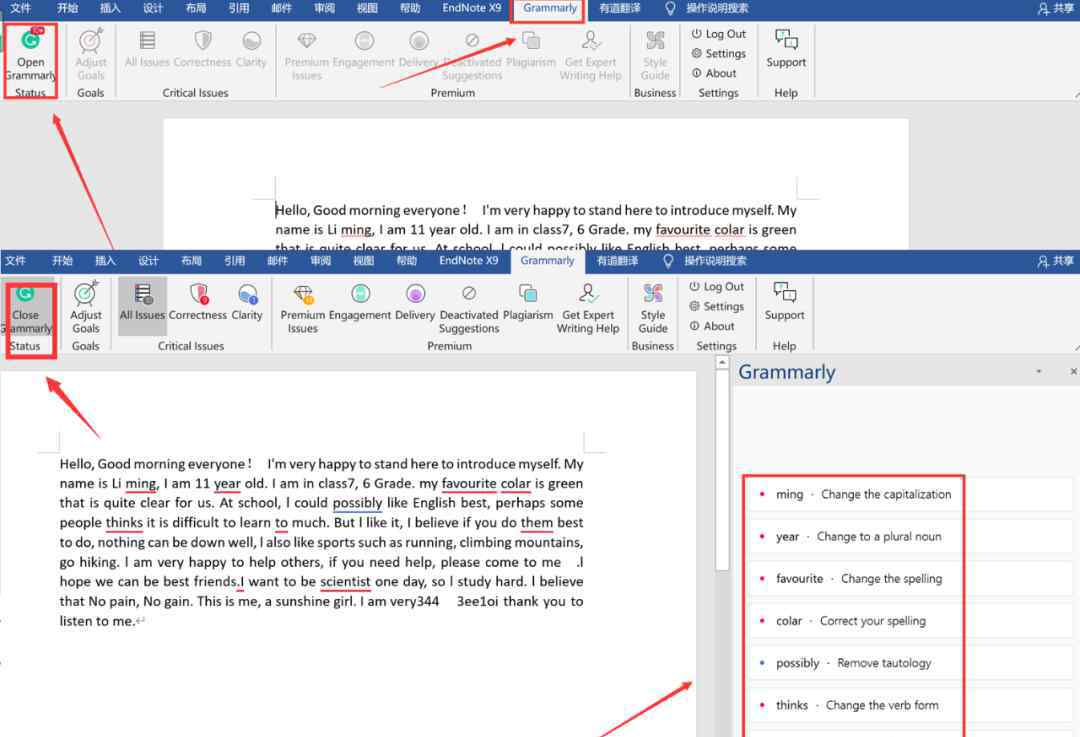Open the Grammarly panel options dropdown arrow
The width and height of the screenshot is (1080, 737).
[1039, 371]
